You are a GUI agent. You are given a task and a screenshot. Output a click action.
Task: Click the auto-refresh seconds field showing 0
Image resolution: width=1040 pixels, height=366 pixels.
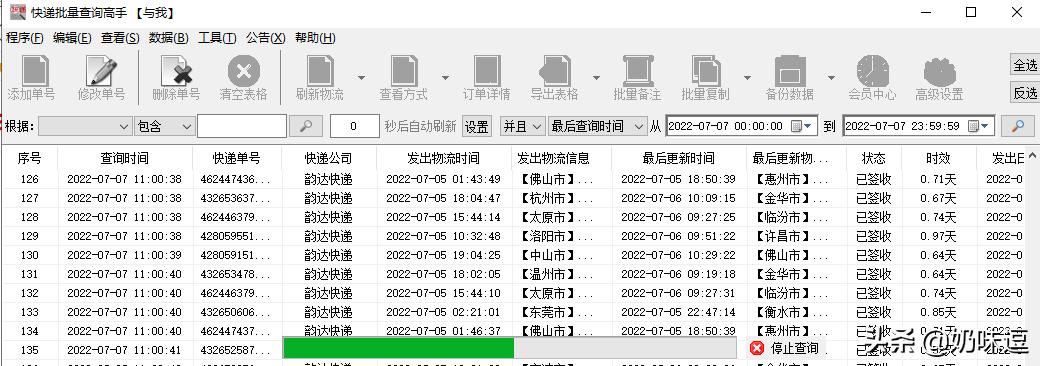(x=354, y=126)
